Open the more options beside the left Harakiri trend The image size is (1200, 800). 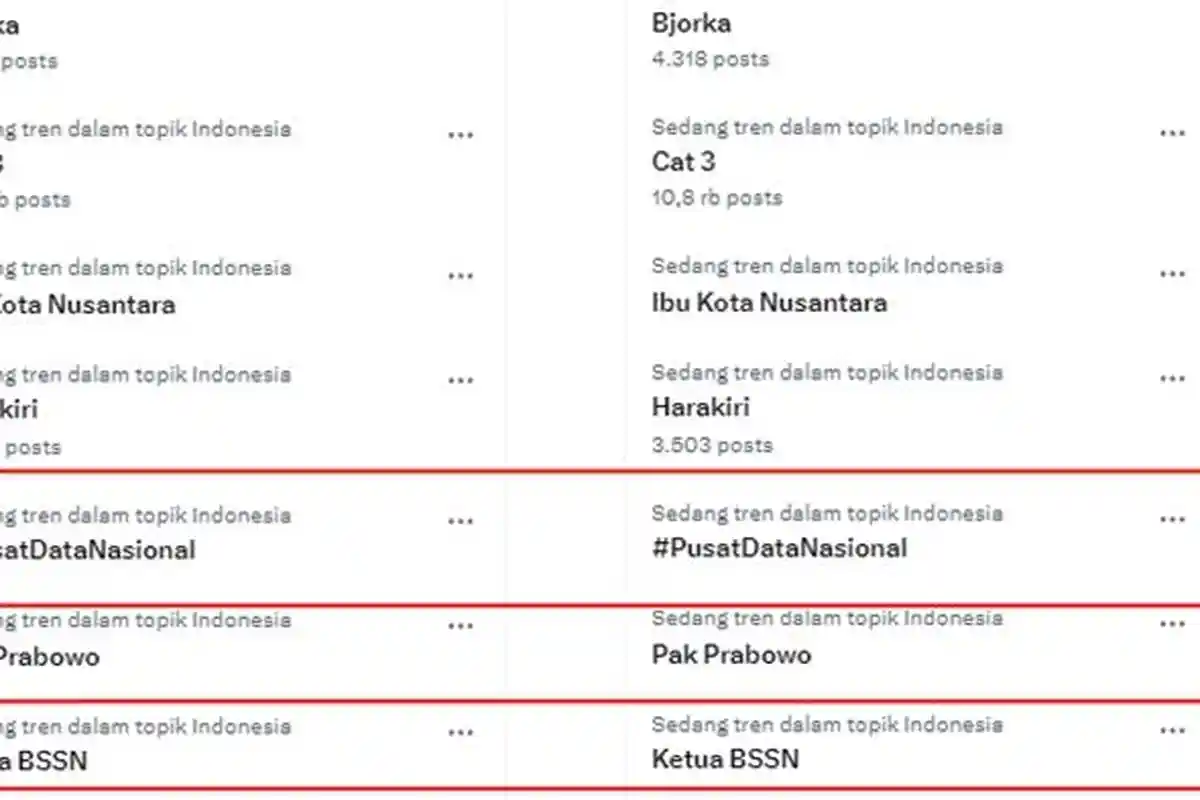(x=461, y=380)
